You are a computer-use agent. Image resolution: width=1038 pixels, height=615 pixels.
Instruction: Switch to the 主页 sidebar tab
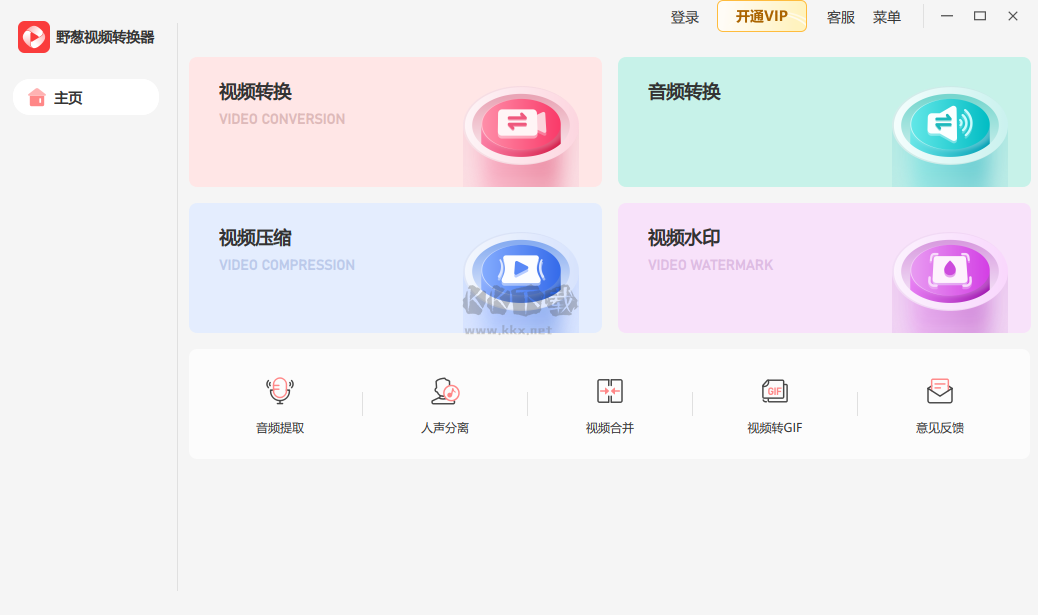click(85, 97)
